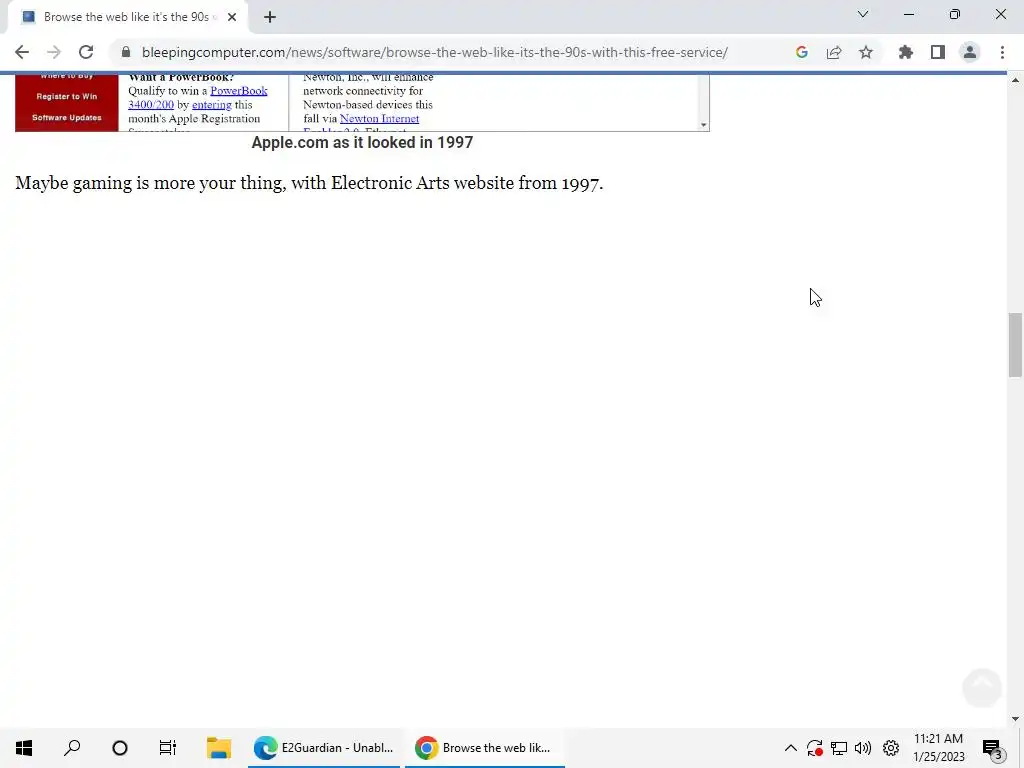Show hidden system tray icons

click(x=790, y=748)
